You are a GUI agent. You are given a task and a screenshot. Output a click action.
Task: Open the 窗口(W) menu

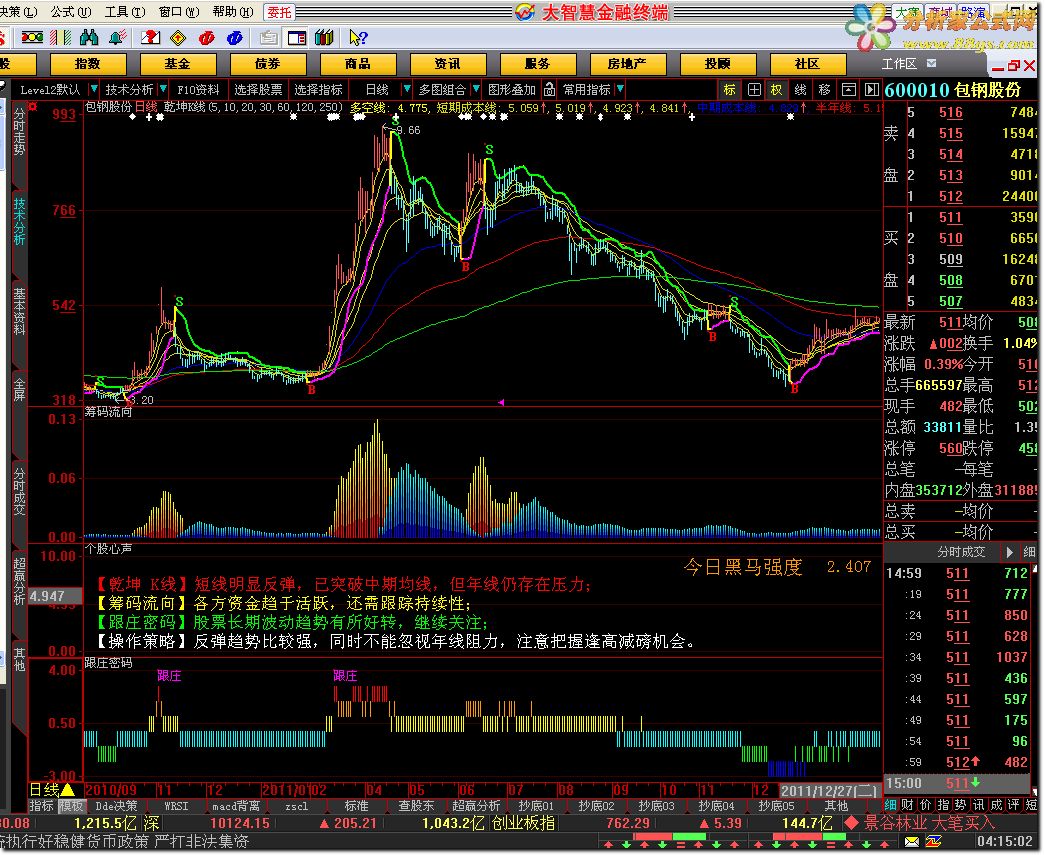click(179, 12)
